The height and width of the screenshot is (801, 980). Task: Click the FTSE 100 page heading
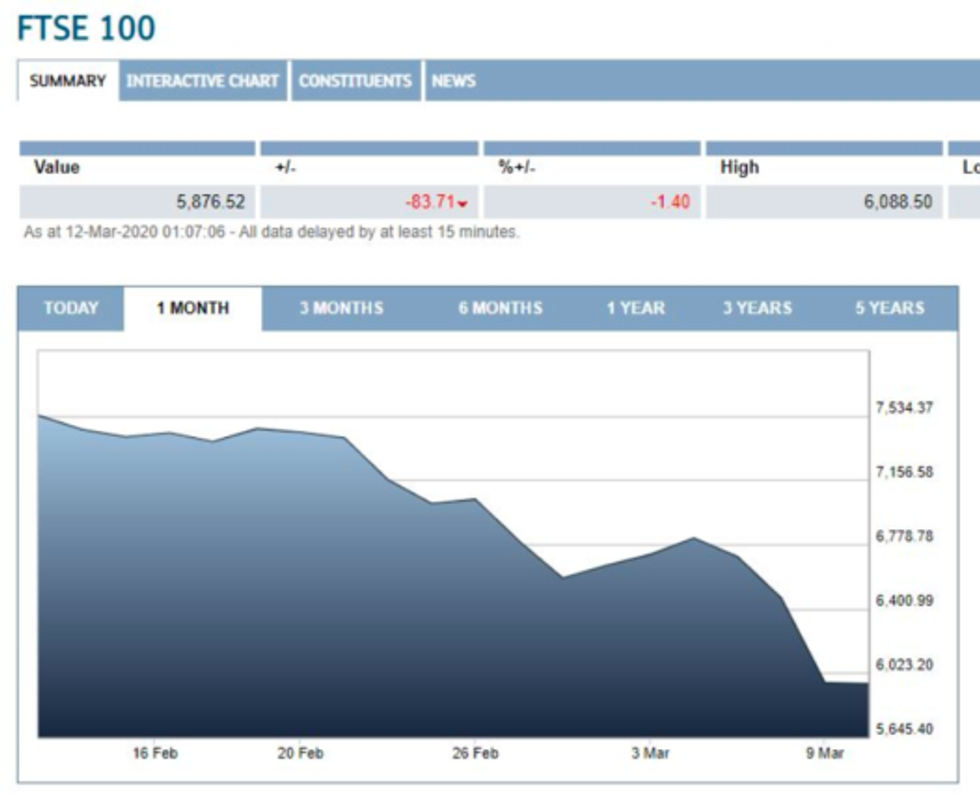click(87, 28)
